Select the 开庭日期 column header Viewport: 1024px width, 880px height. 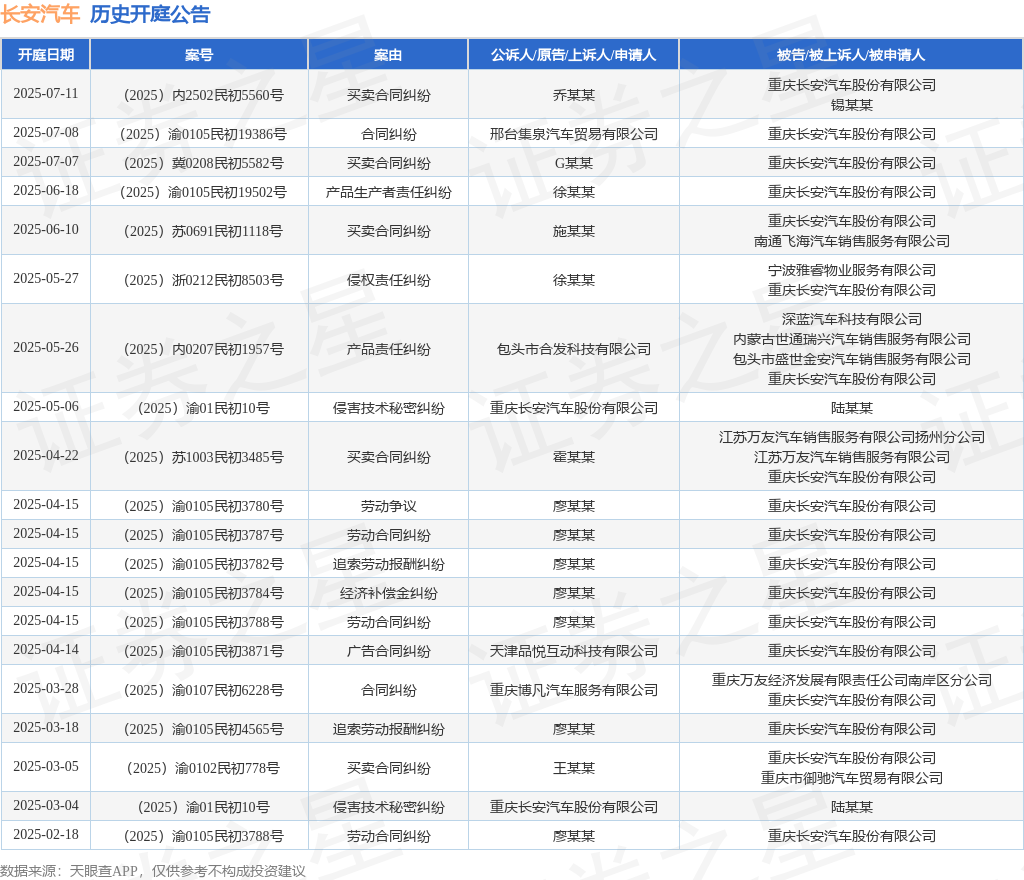click(x=46, y=55)
